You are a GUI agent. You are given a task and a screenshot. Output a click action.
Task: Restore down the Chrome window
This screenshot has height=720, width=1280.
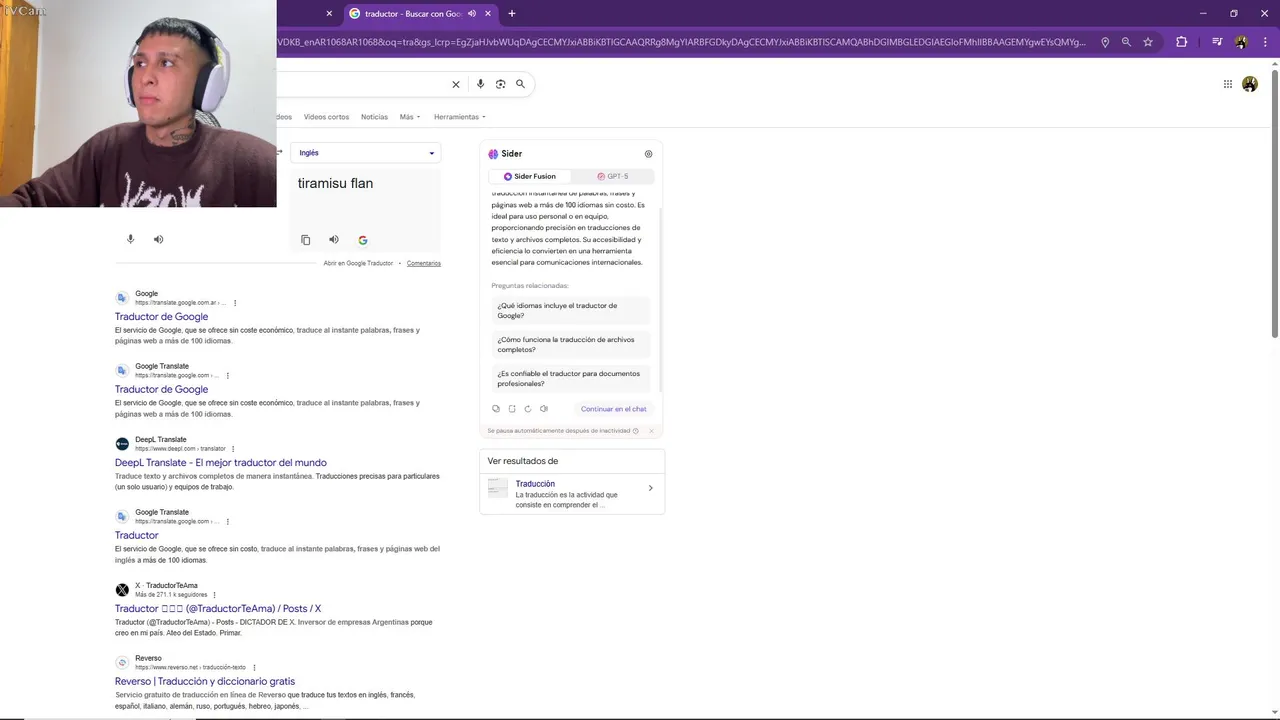[x=1234, y=13]
